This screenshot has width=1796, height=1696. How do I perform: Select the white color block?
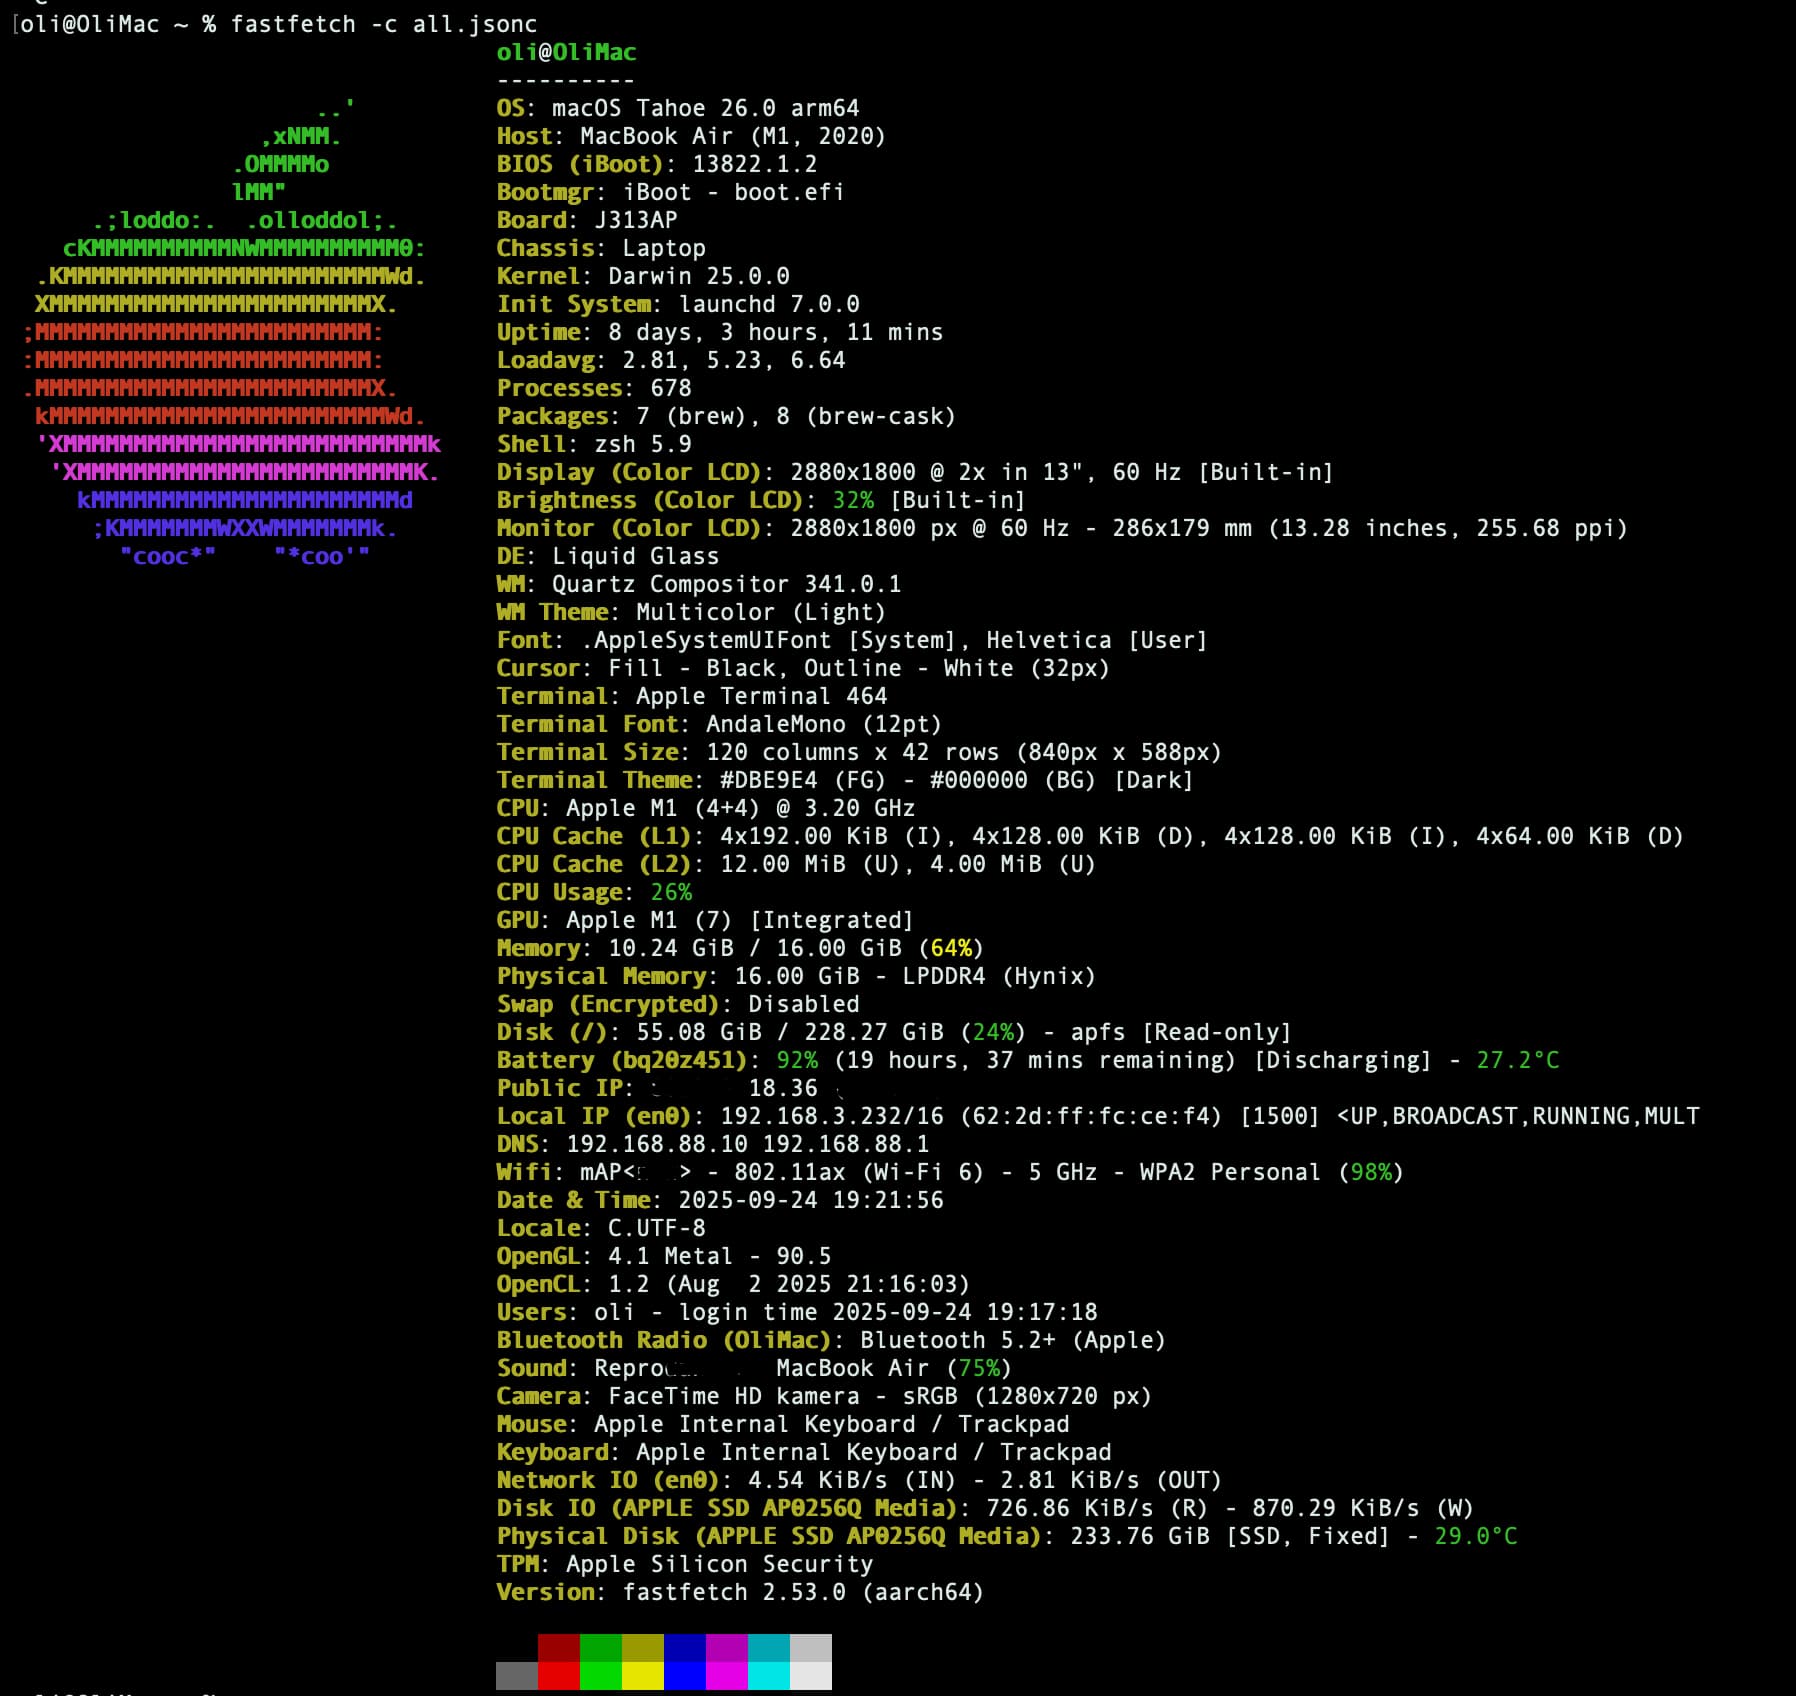pos(810,1675)
